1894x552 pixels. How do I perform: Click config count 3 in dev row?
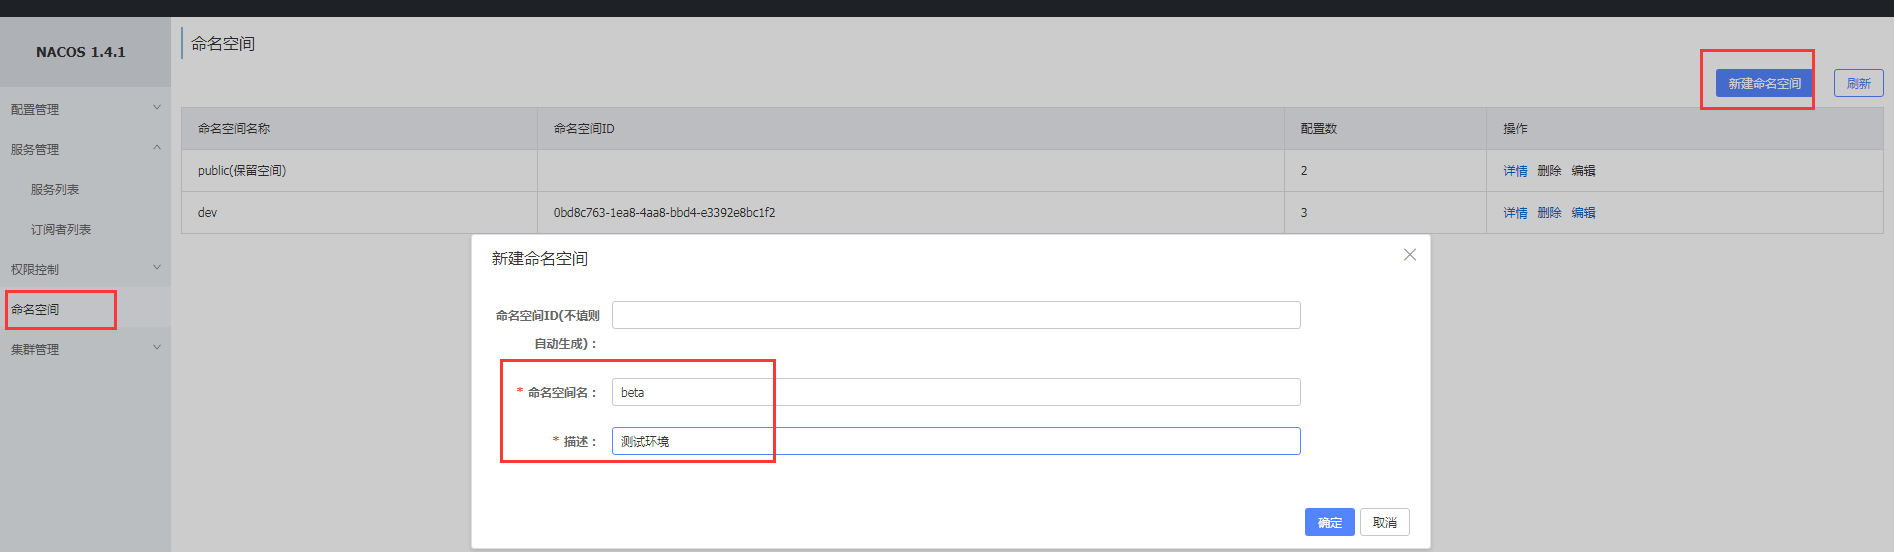1304,213
